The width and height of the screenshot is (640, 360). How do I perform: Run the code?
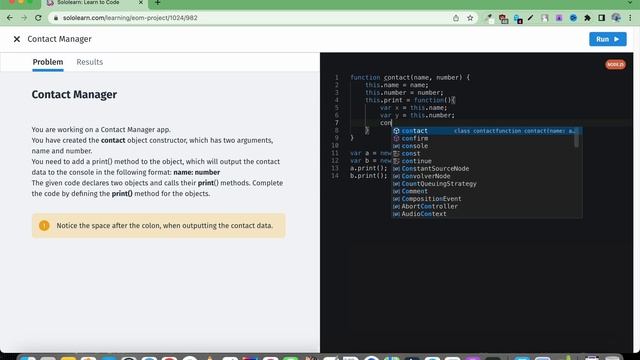pos(607,39)
